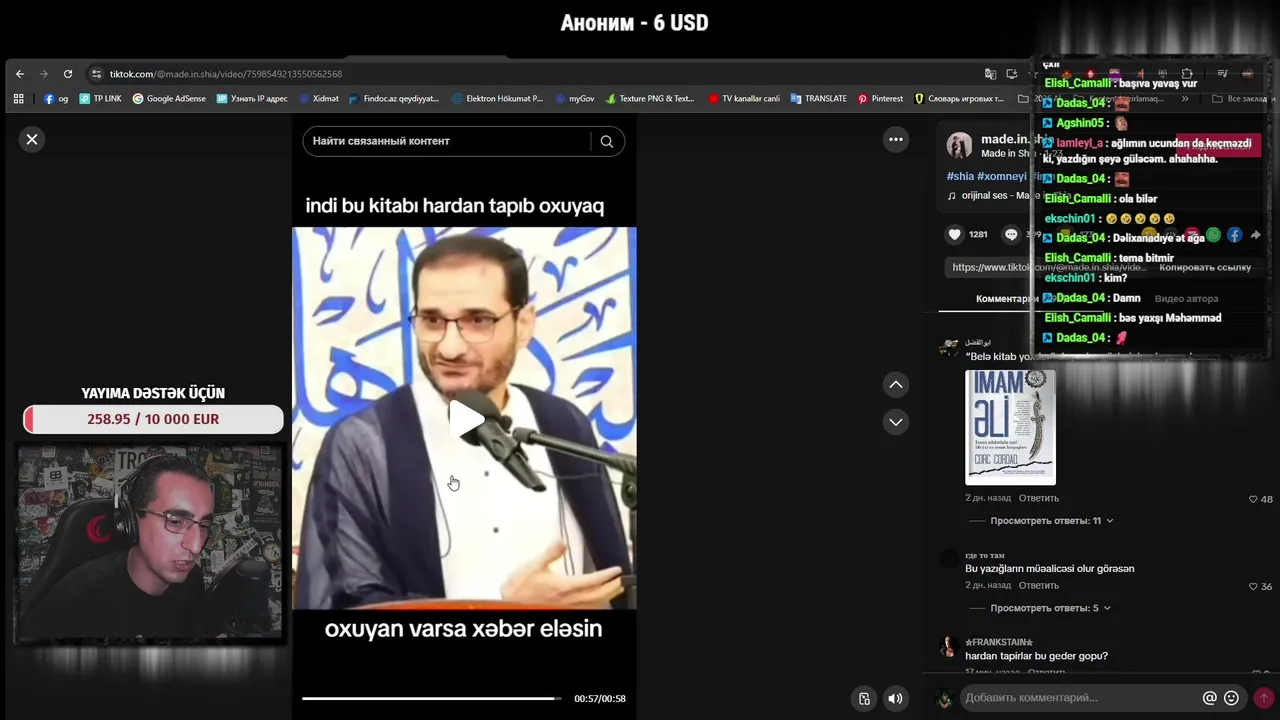The image size is (1280, 720).
Task: Open FRANKSTAIN commenter's profile name
Action: 998,642
